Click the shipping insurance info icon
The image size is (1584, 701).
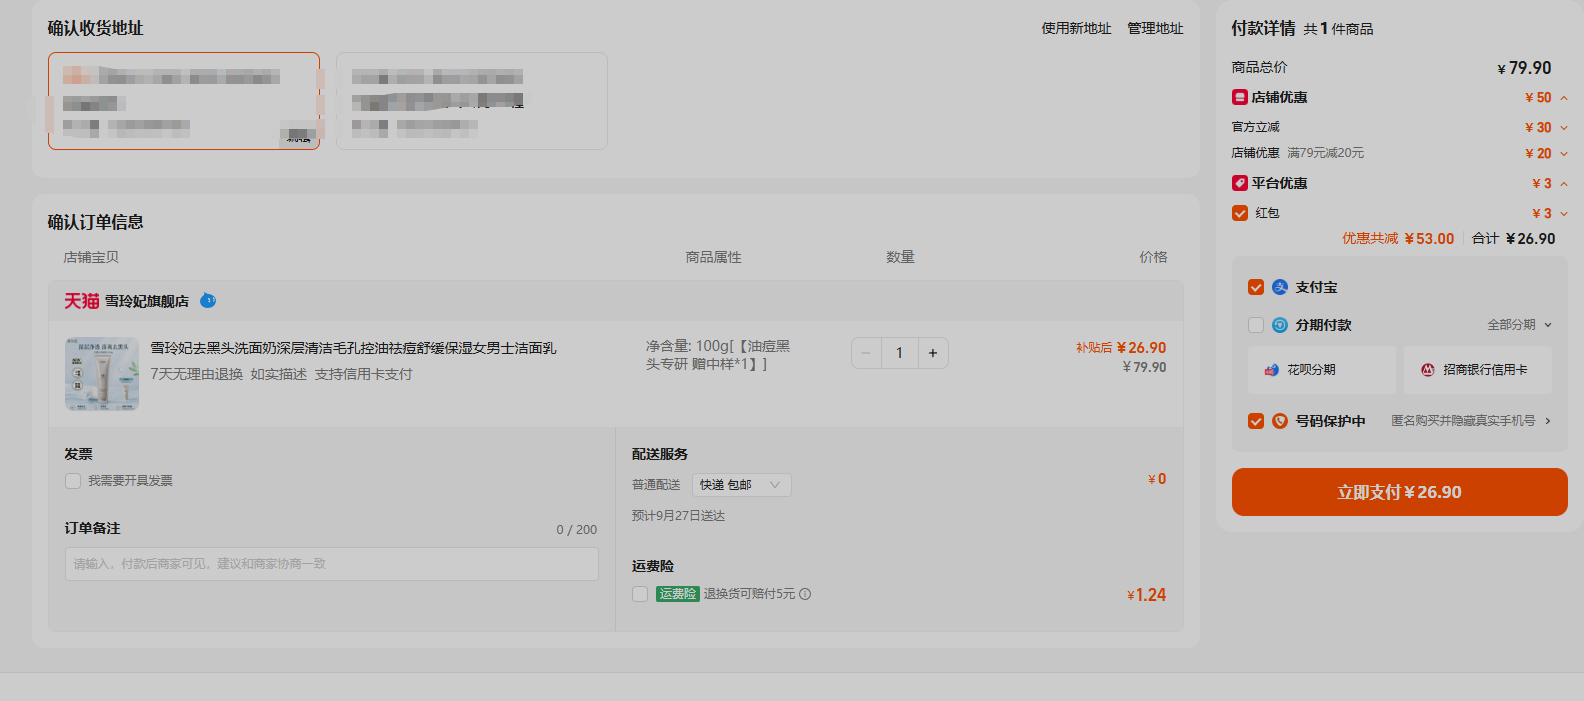(x=805, y=594)
